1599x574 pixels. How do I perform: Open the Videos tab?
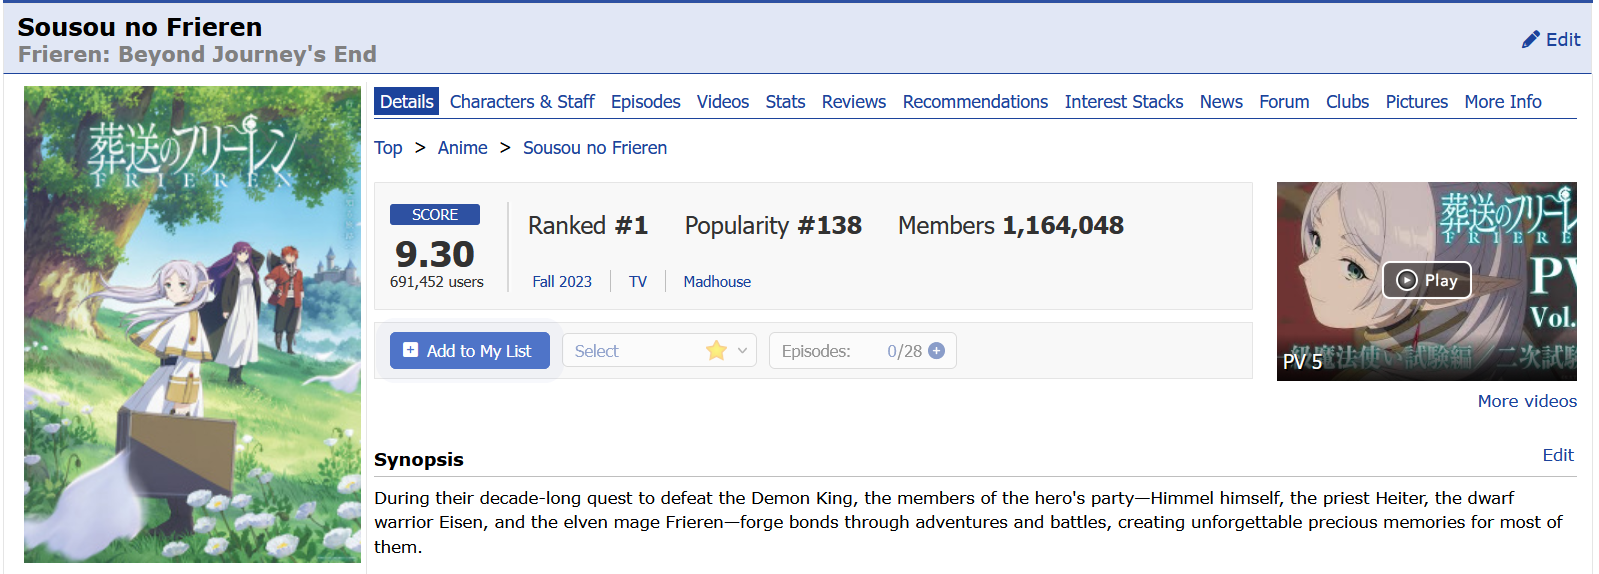click(722, 102)
